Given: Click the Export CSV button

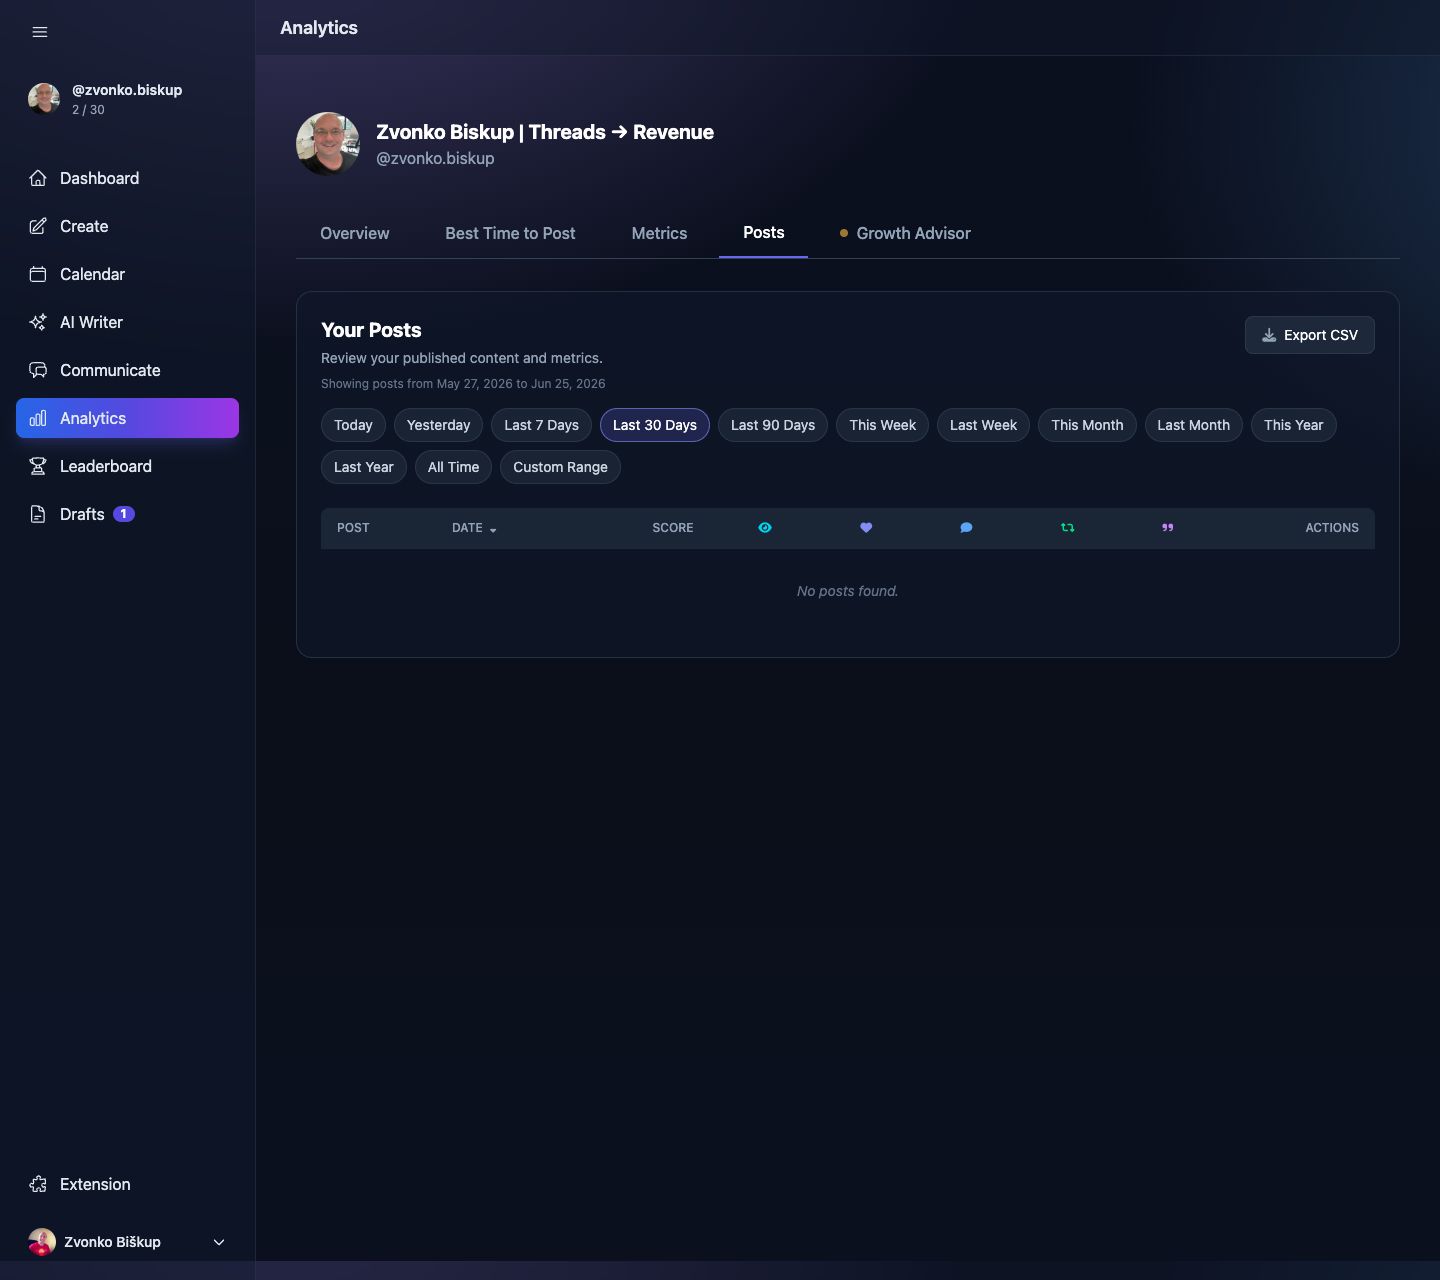Looking at the screenshot, I should [x=1309, y=335].
